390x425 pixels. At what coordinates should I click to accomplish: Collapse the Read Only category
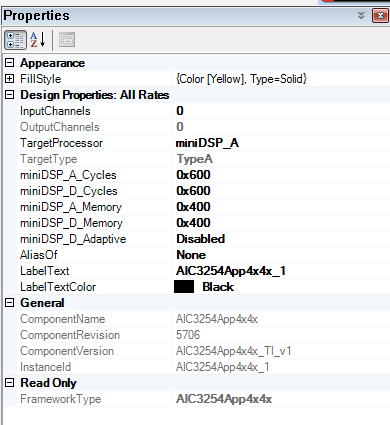pos(10,383)
